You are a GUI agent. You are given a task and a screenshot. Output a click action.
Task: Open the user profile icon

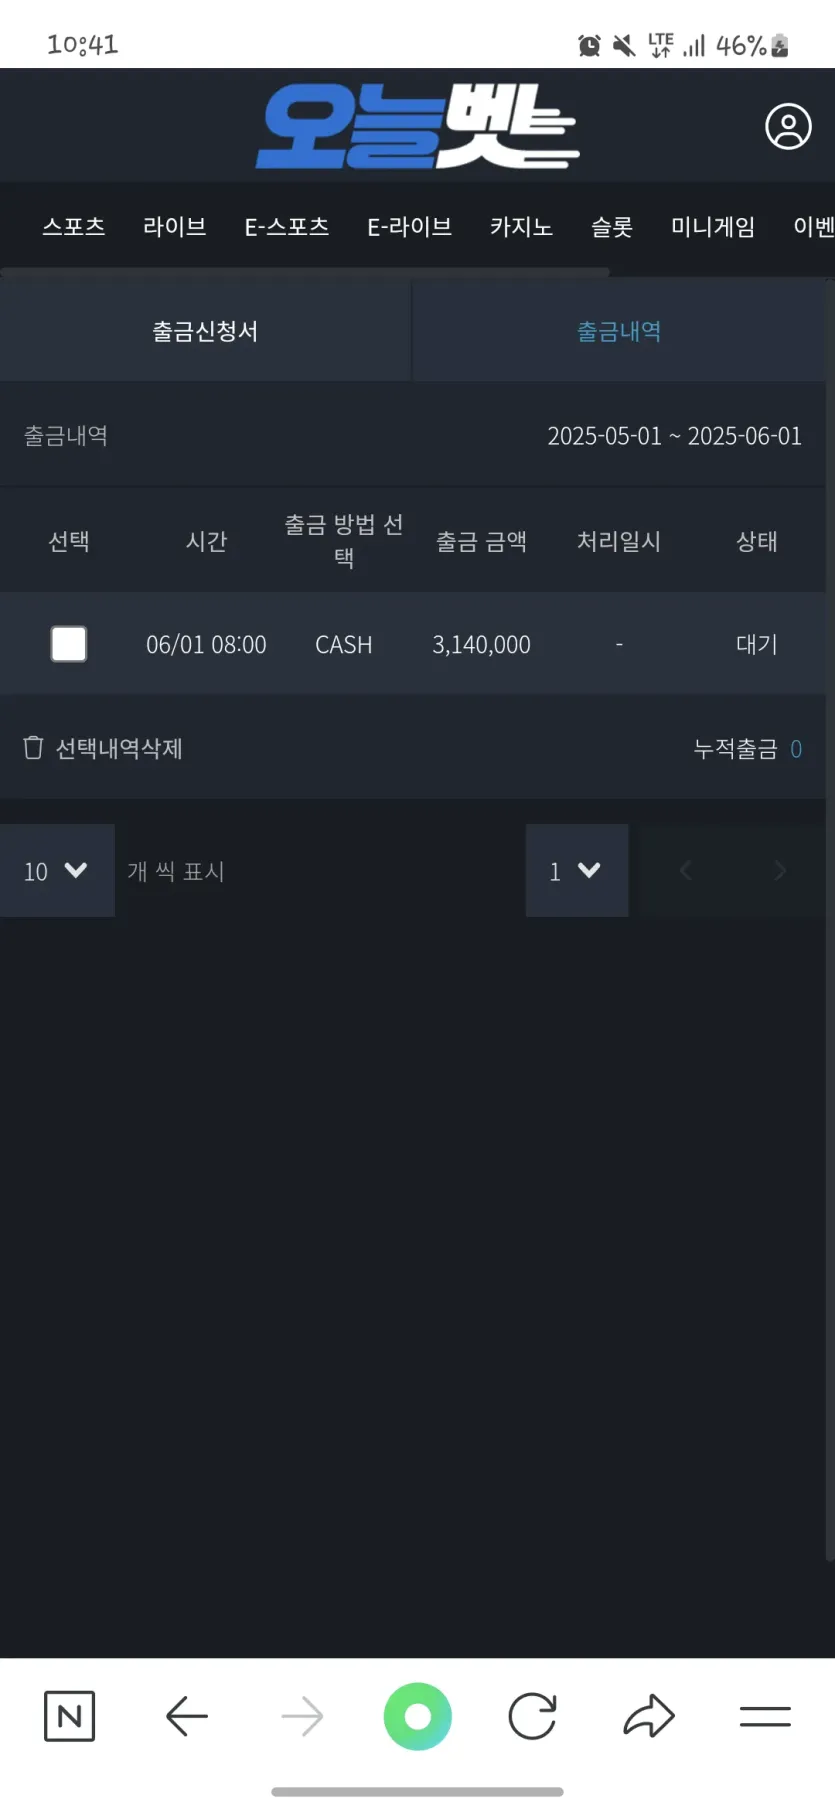788,127
